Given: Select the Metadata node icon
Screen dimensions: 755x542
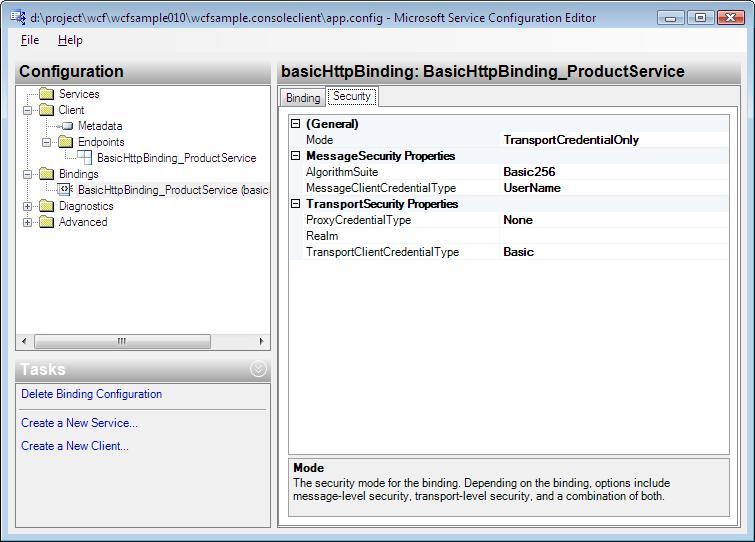Looking at the screenshot, I should tap(67, 126).
